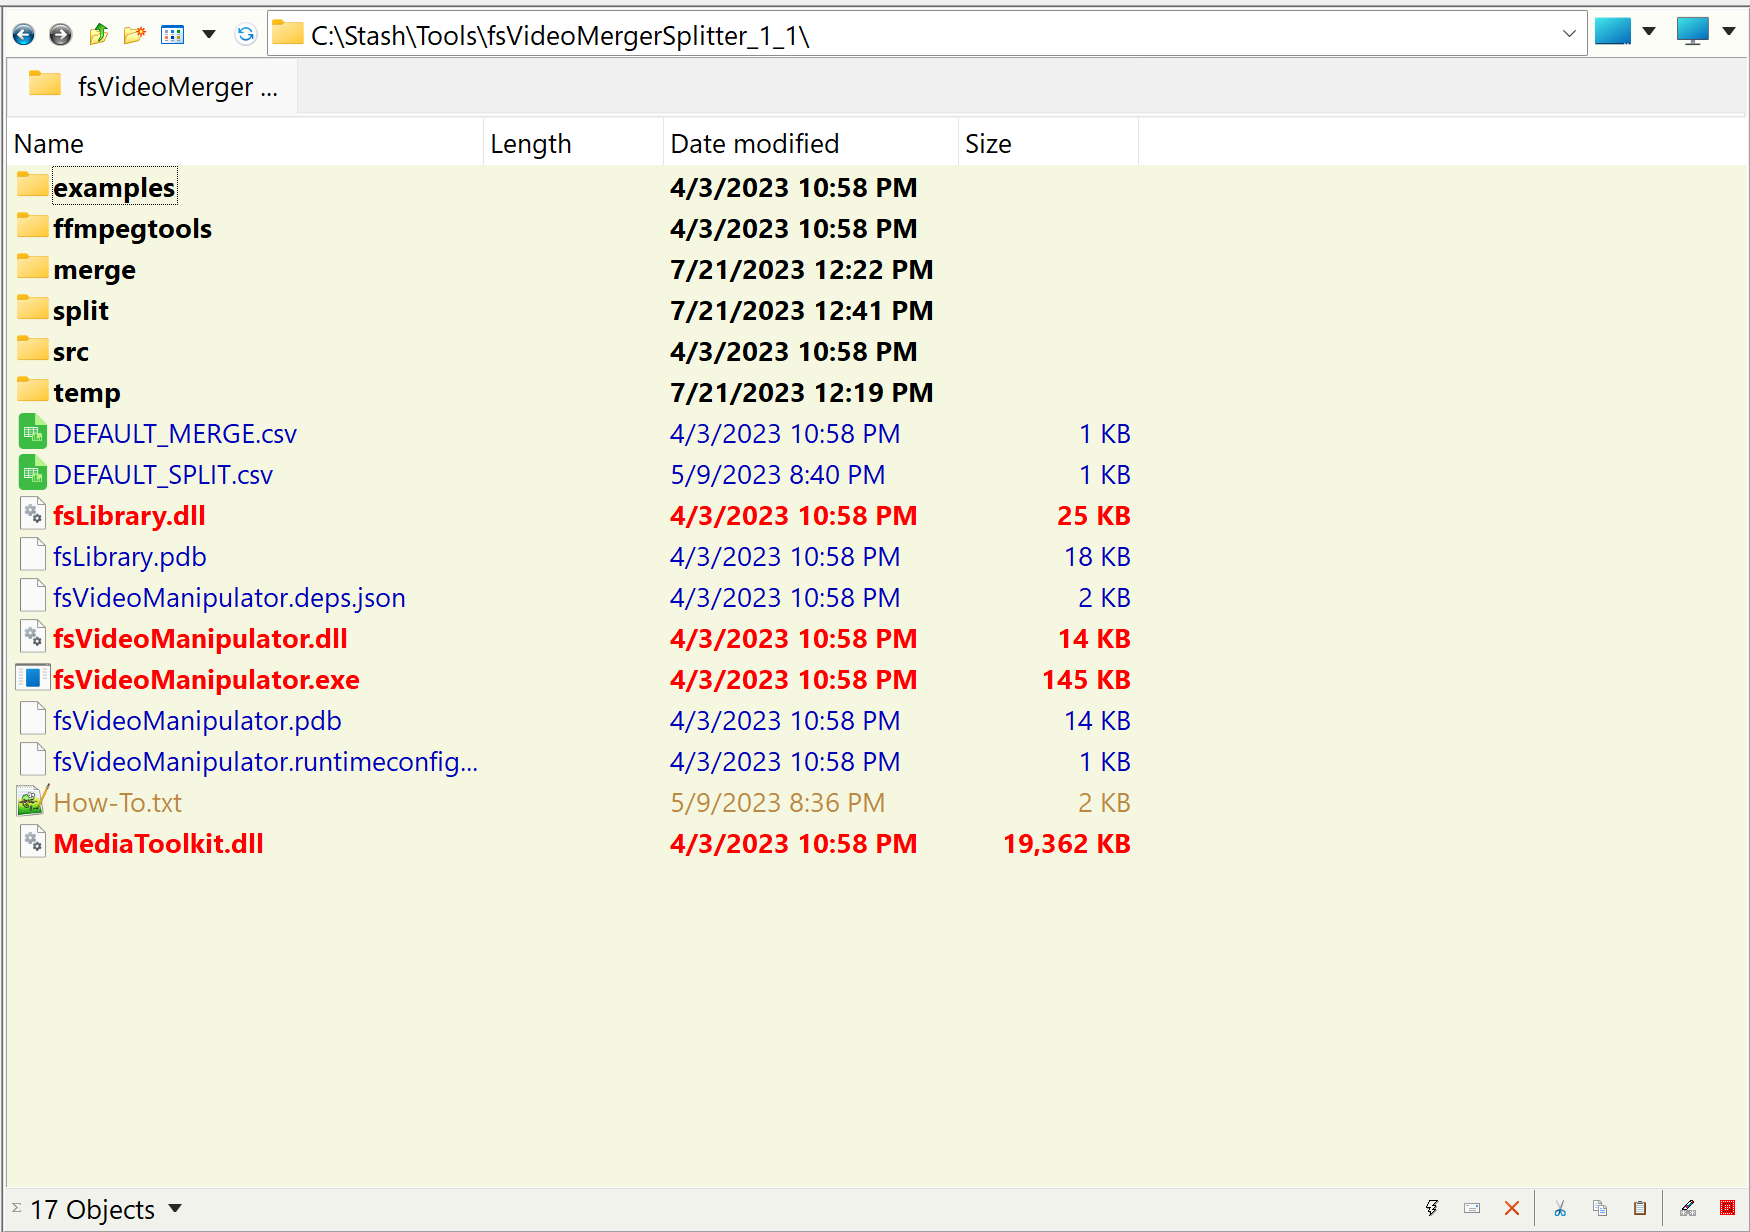Select fsVideoManipulator.runtimeconfig file

pos(265,762)
